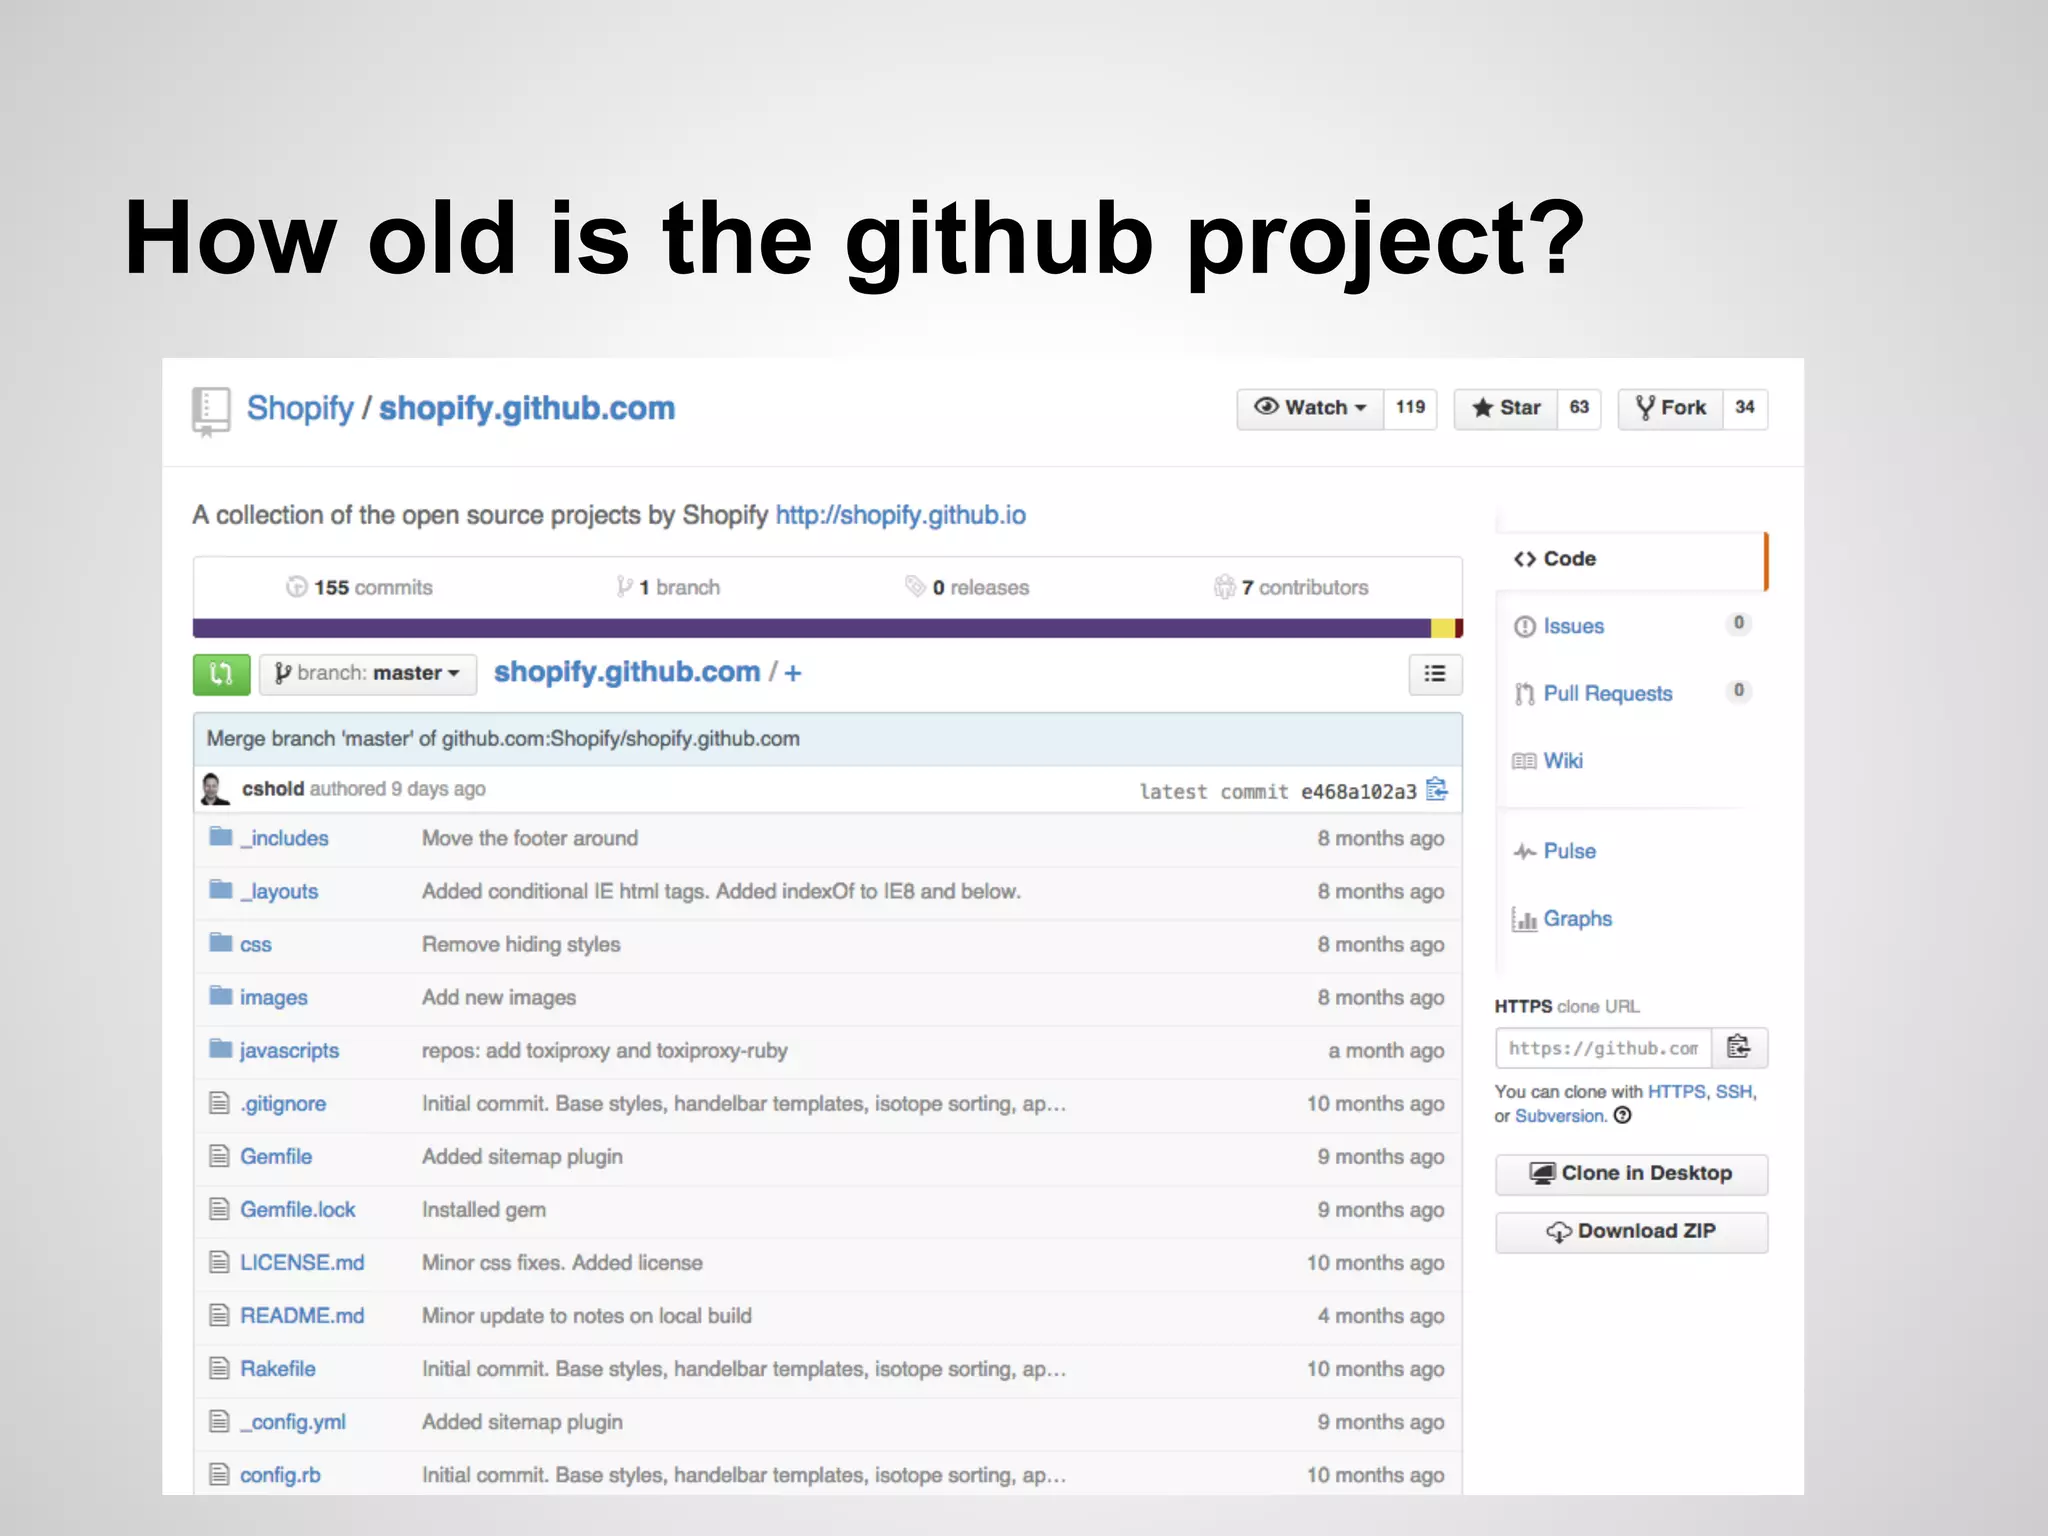Open the javascripts folder name link
The image size is (2048, 1536).
[x=289, y=1050]
